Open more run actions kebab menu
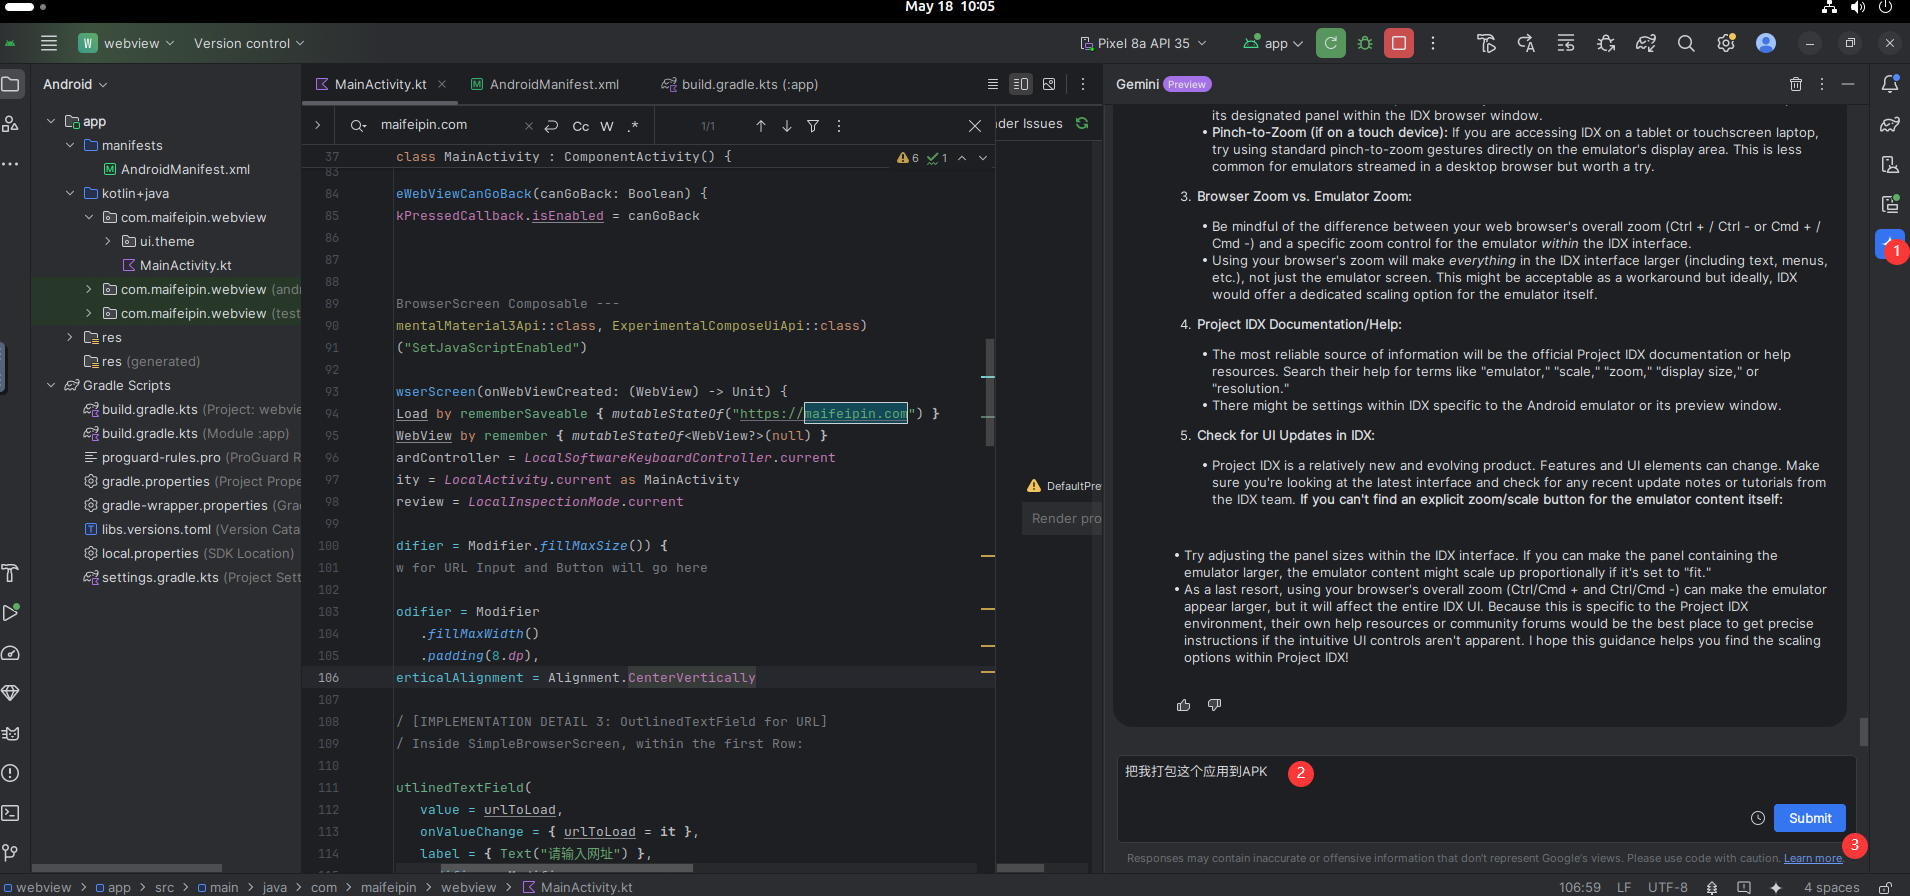The height and width of the screenshot is (896, 1910). 1433,43
